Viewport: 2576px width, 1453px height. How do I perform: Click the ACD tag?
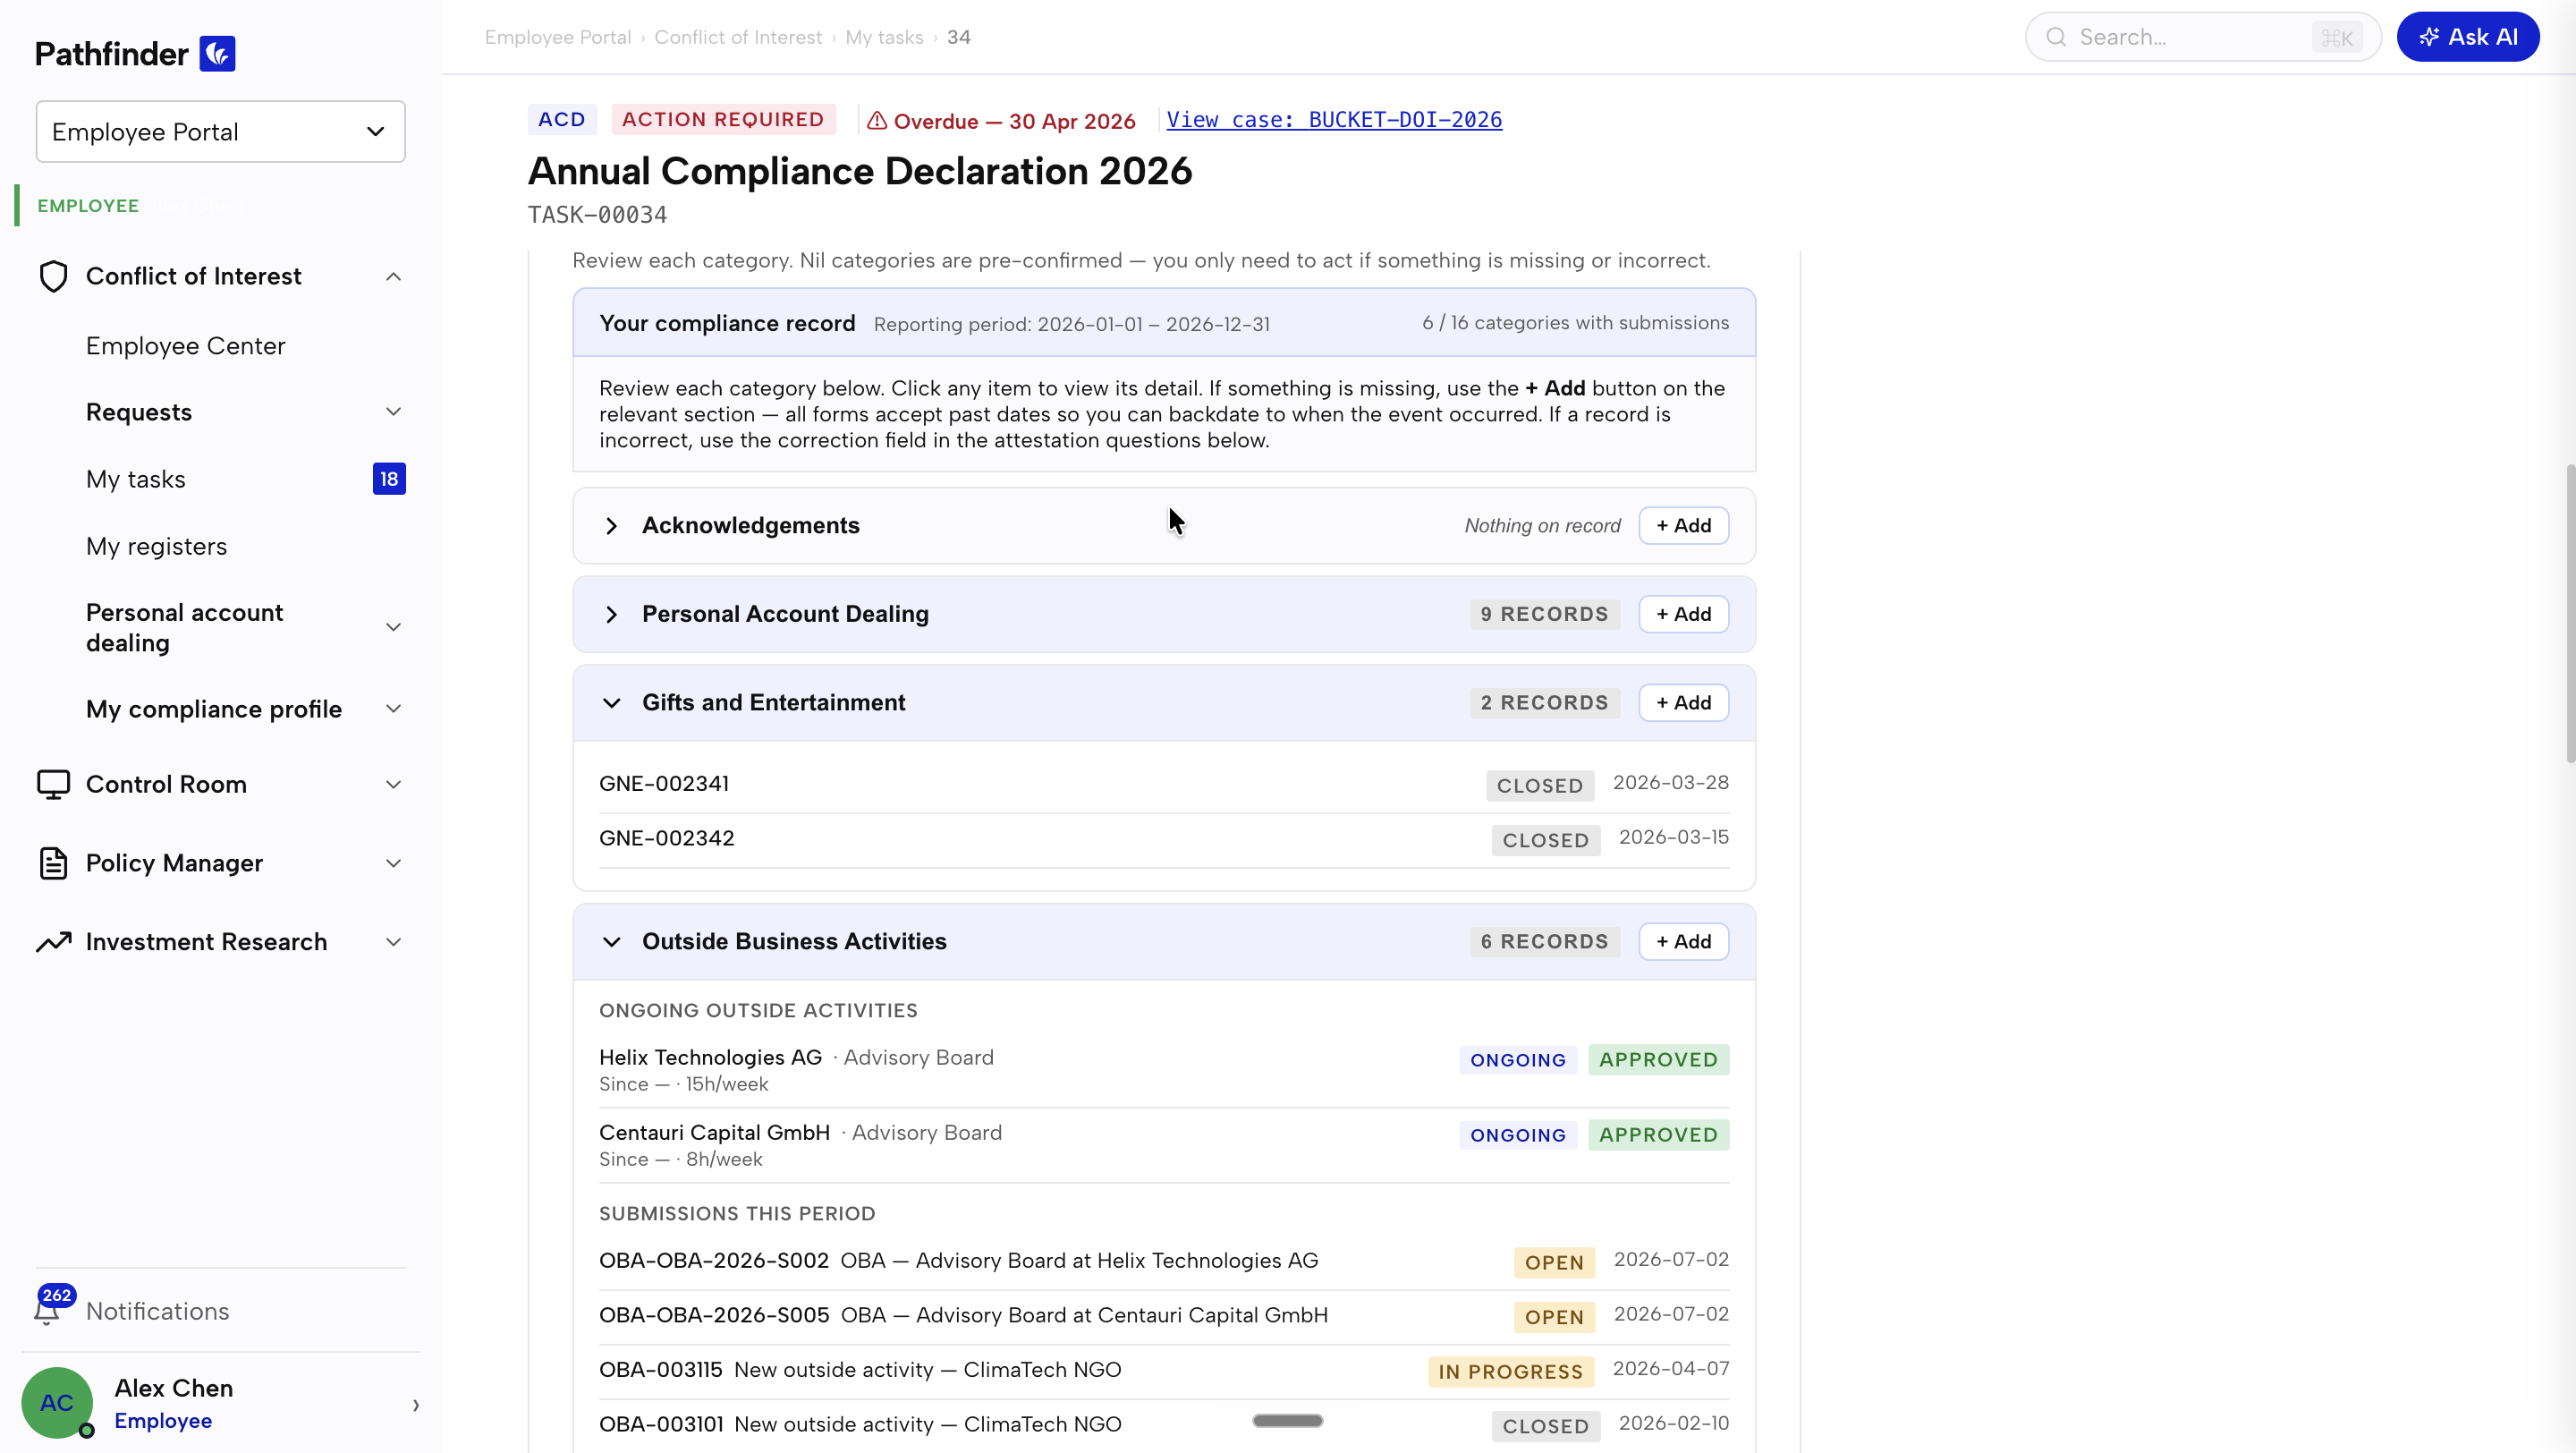pyautogui.click(x=562, y=120)
